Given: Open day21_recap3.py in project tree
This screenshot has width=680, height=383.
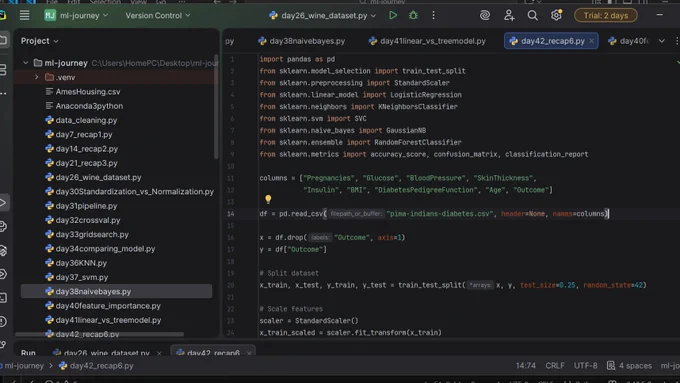Looking at the screenshot, I should point(82,163).
